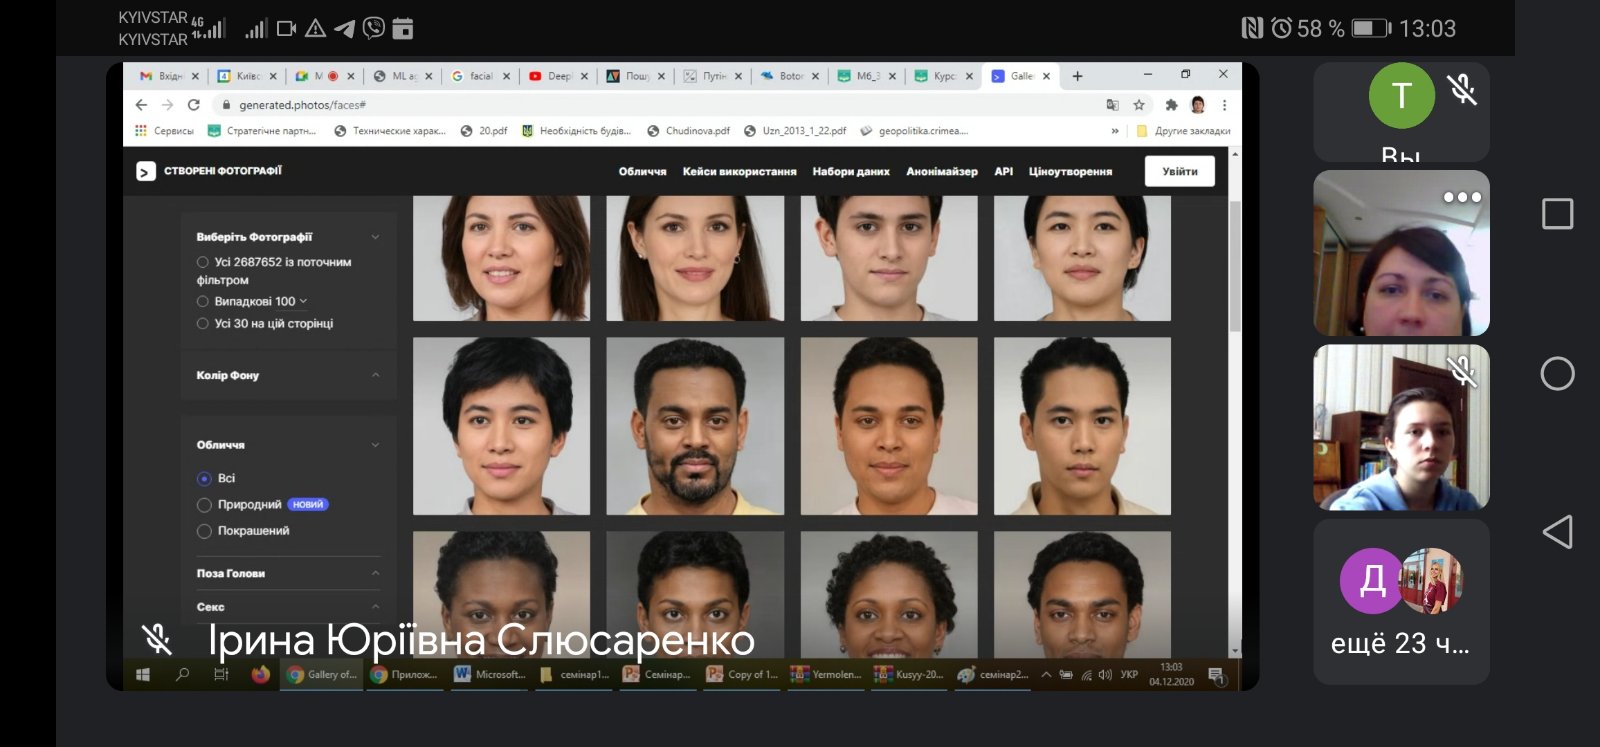Image resolution: width=1600 pixels, height=747 pixels.
Task: Click the Generated Photos logo icon
Action: tap(146, 172)
